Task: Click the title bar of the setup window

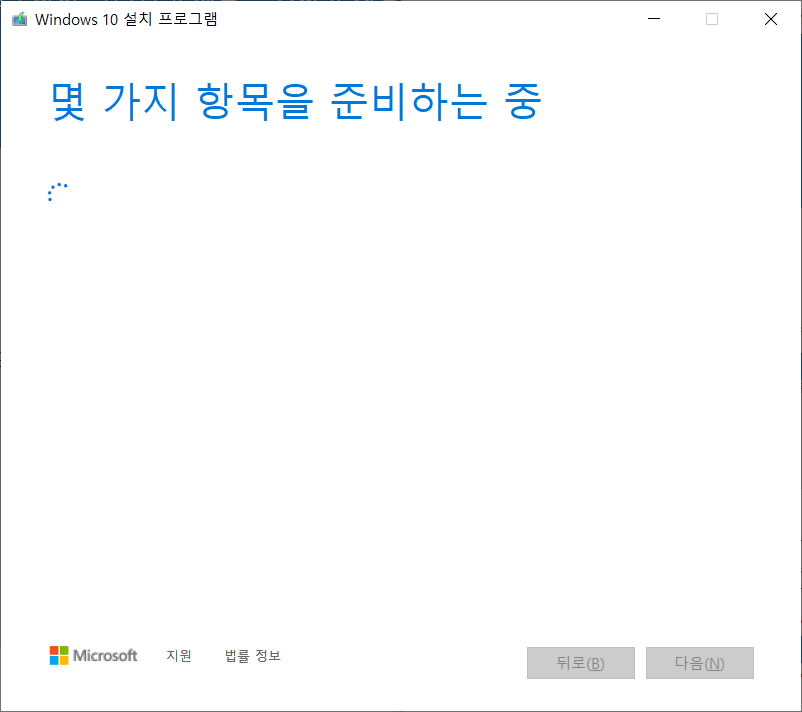Action: click(400, 18)
